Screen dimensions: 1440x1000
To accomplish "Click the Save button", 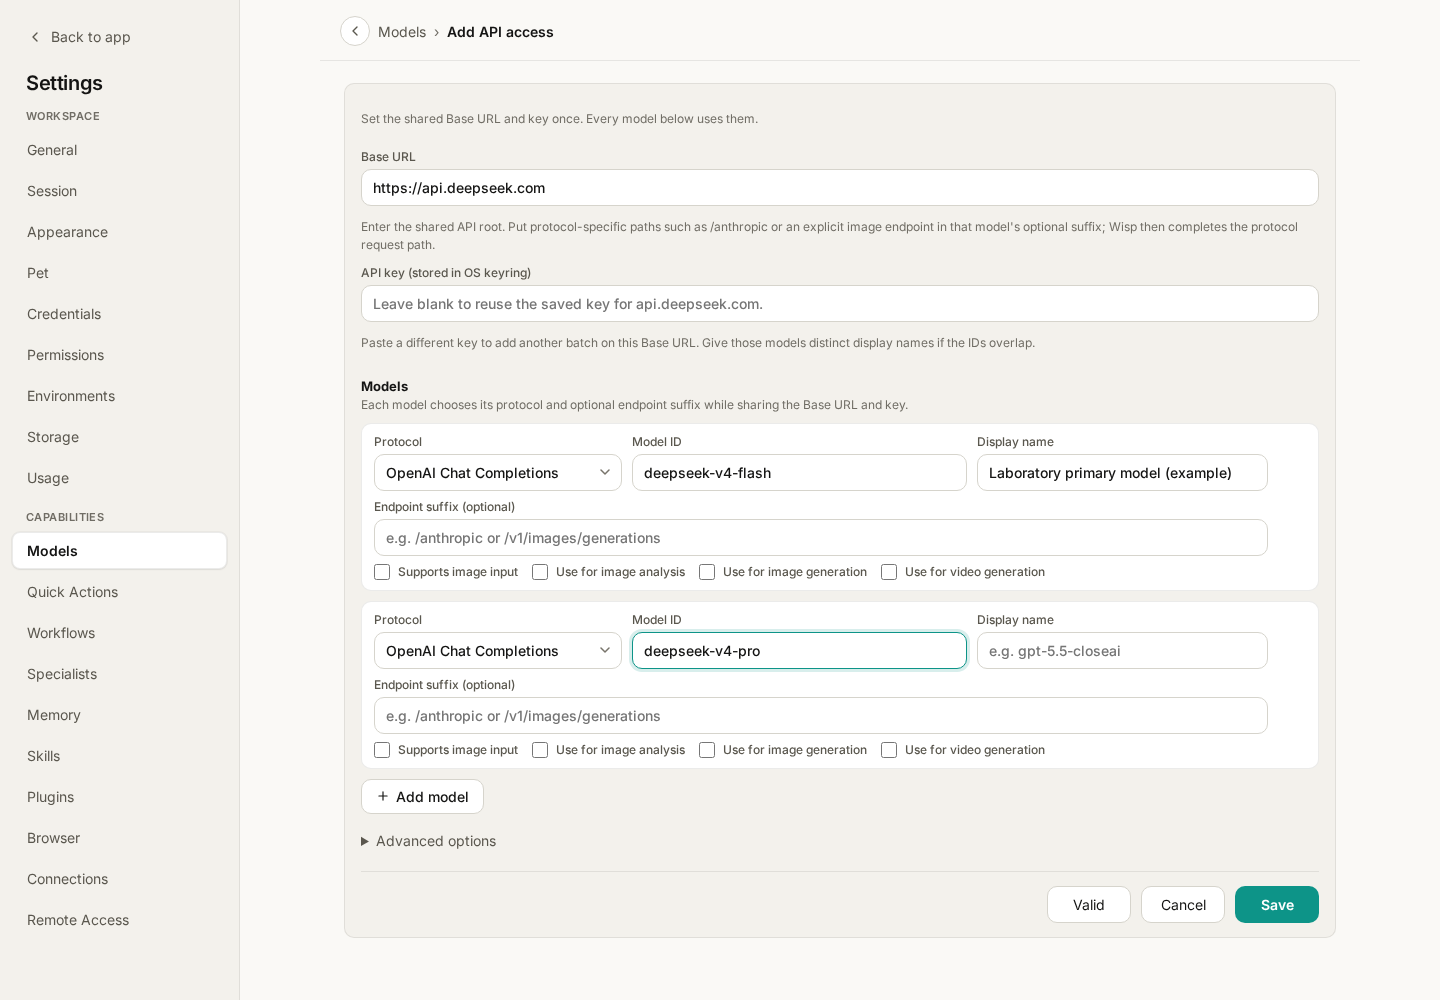I will tap(1277, 905).
